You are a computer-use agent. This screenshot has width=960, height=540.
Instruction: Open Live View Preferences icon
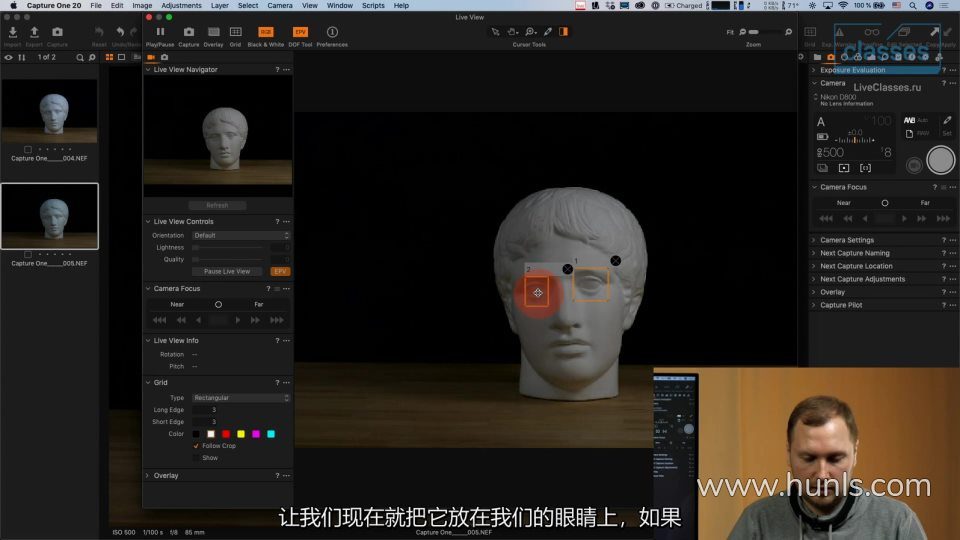click(332, 32)
